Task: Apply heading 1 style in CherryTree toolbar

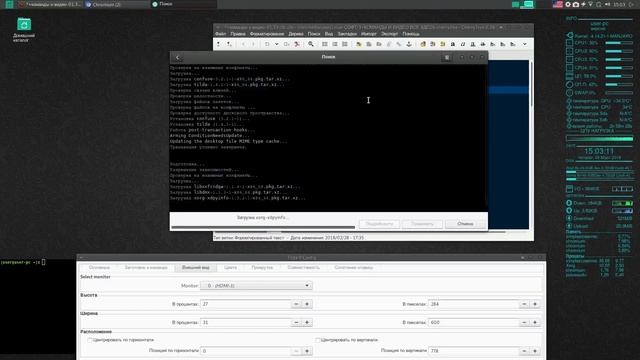Action: tap(493, 44)
